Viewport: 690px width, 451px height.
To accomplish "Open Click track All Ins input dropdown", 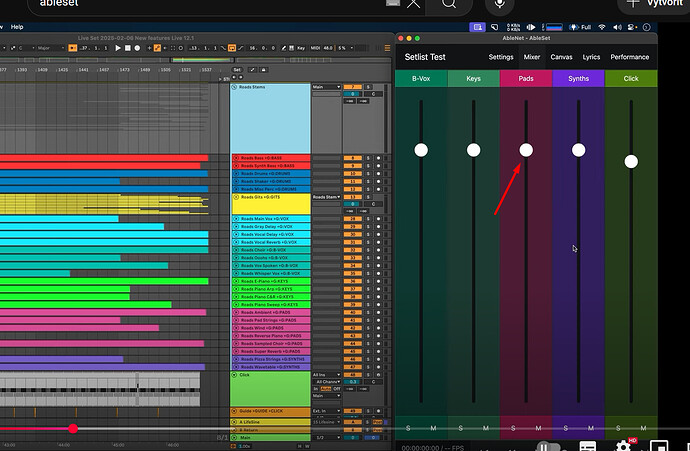I will click(x=327, y=375).
